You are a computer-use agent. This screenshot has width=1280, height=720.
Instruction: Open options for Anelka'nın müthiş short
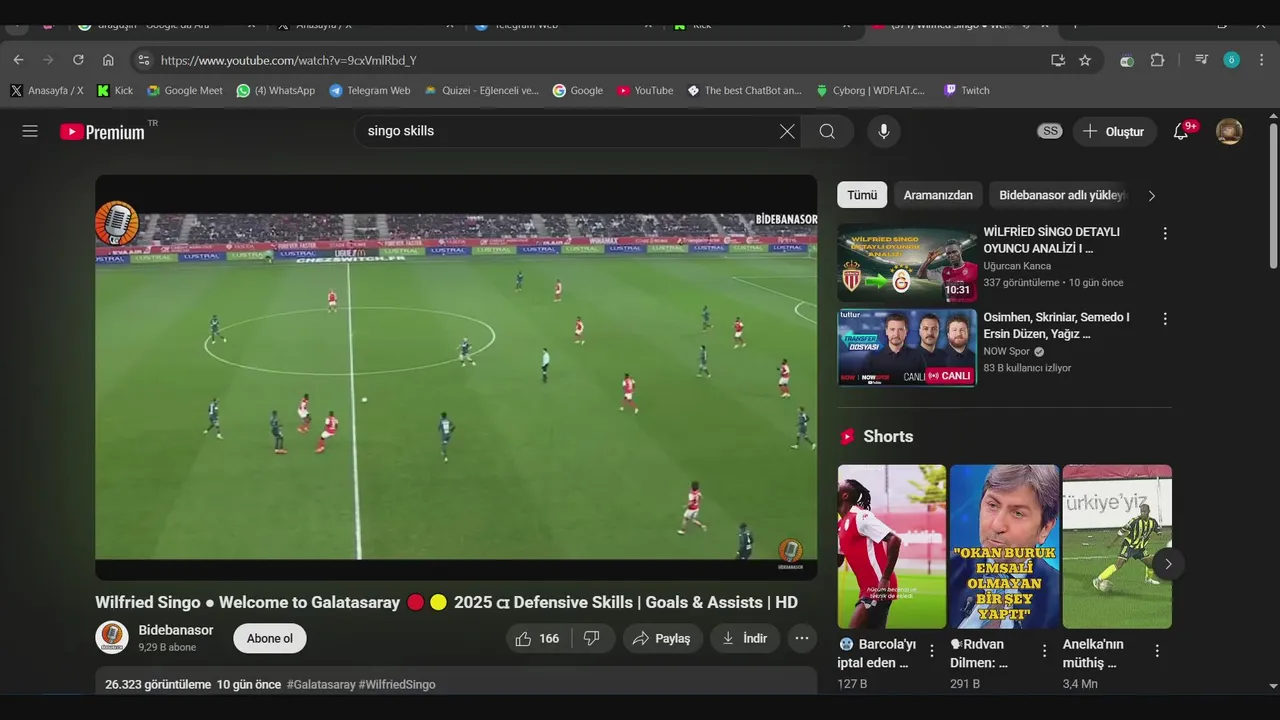pyautogui.click(x=1157, y=651)
